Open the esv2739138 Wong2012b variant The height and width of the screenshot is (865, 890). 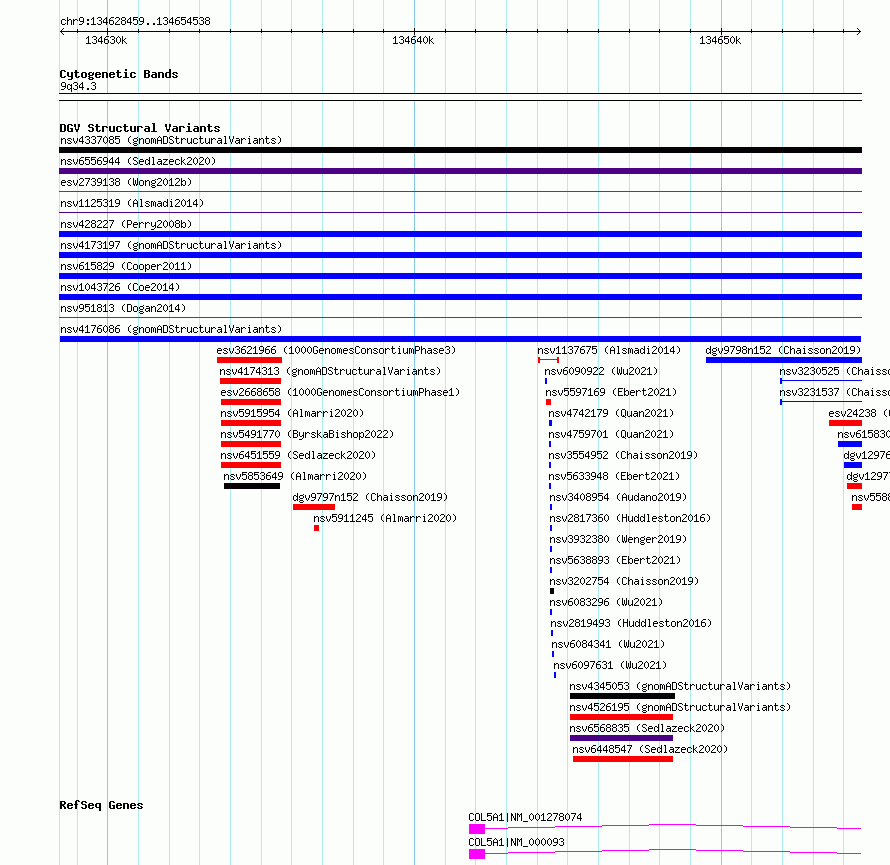pos(126,182)
